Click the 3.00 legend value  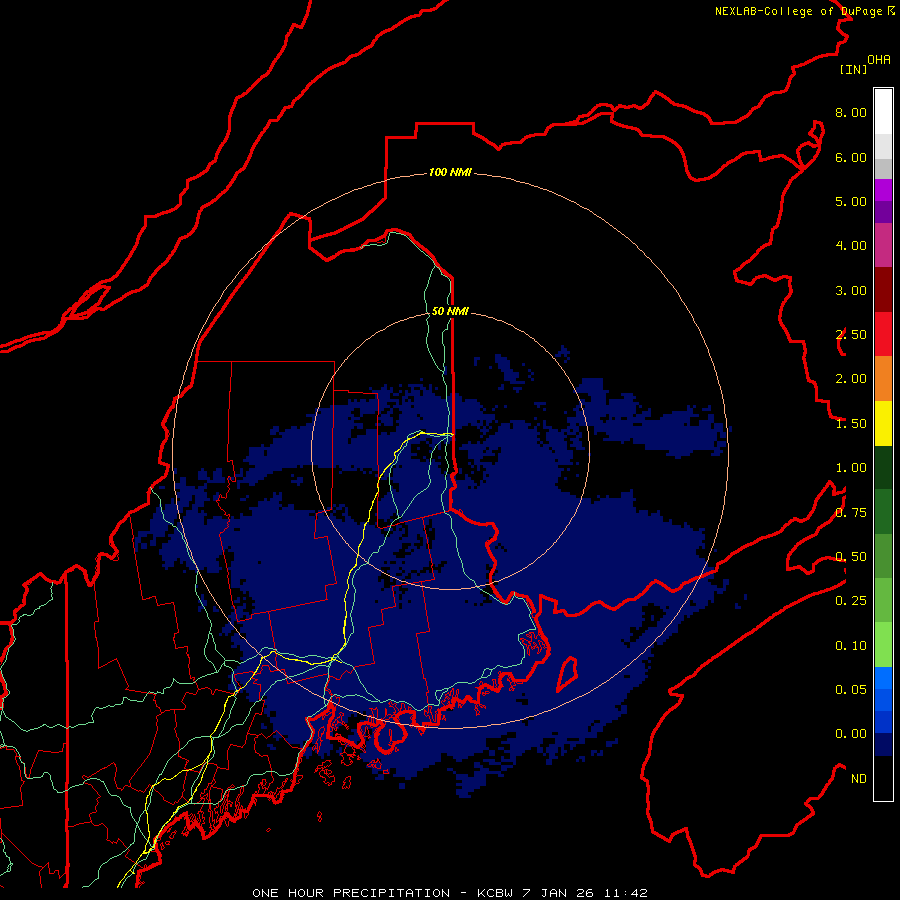[x=851, y=290]
